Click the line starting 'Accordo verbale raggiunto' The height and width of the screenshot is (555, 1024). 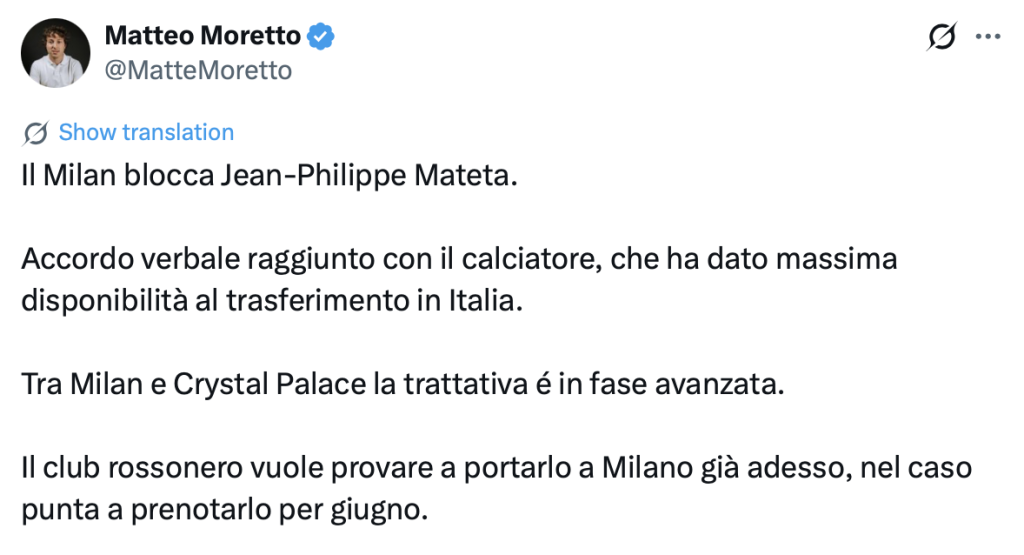click(x=459, y=259)
